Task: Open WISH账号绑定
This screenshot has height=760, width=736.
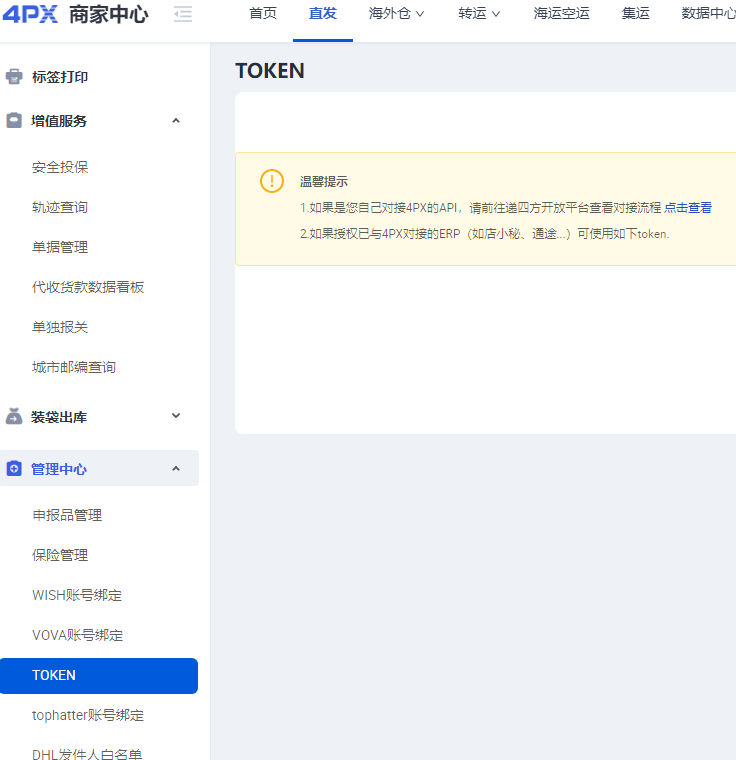Action: coord(77,595)
